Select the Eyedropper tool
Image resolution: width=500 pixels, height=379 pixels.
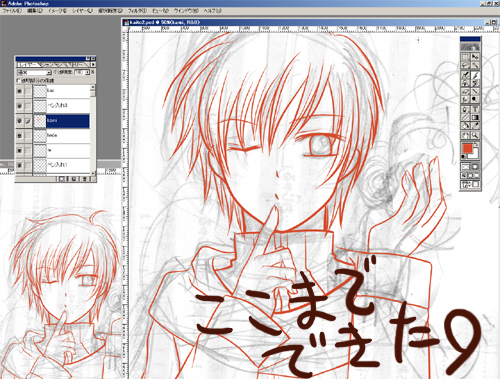point(475,126)
